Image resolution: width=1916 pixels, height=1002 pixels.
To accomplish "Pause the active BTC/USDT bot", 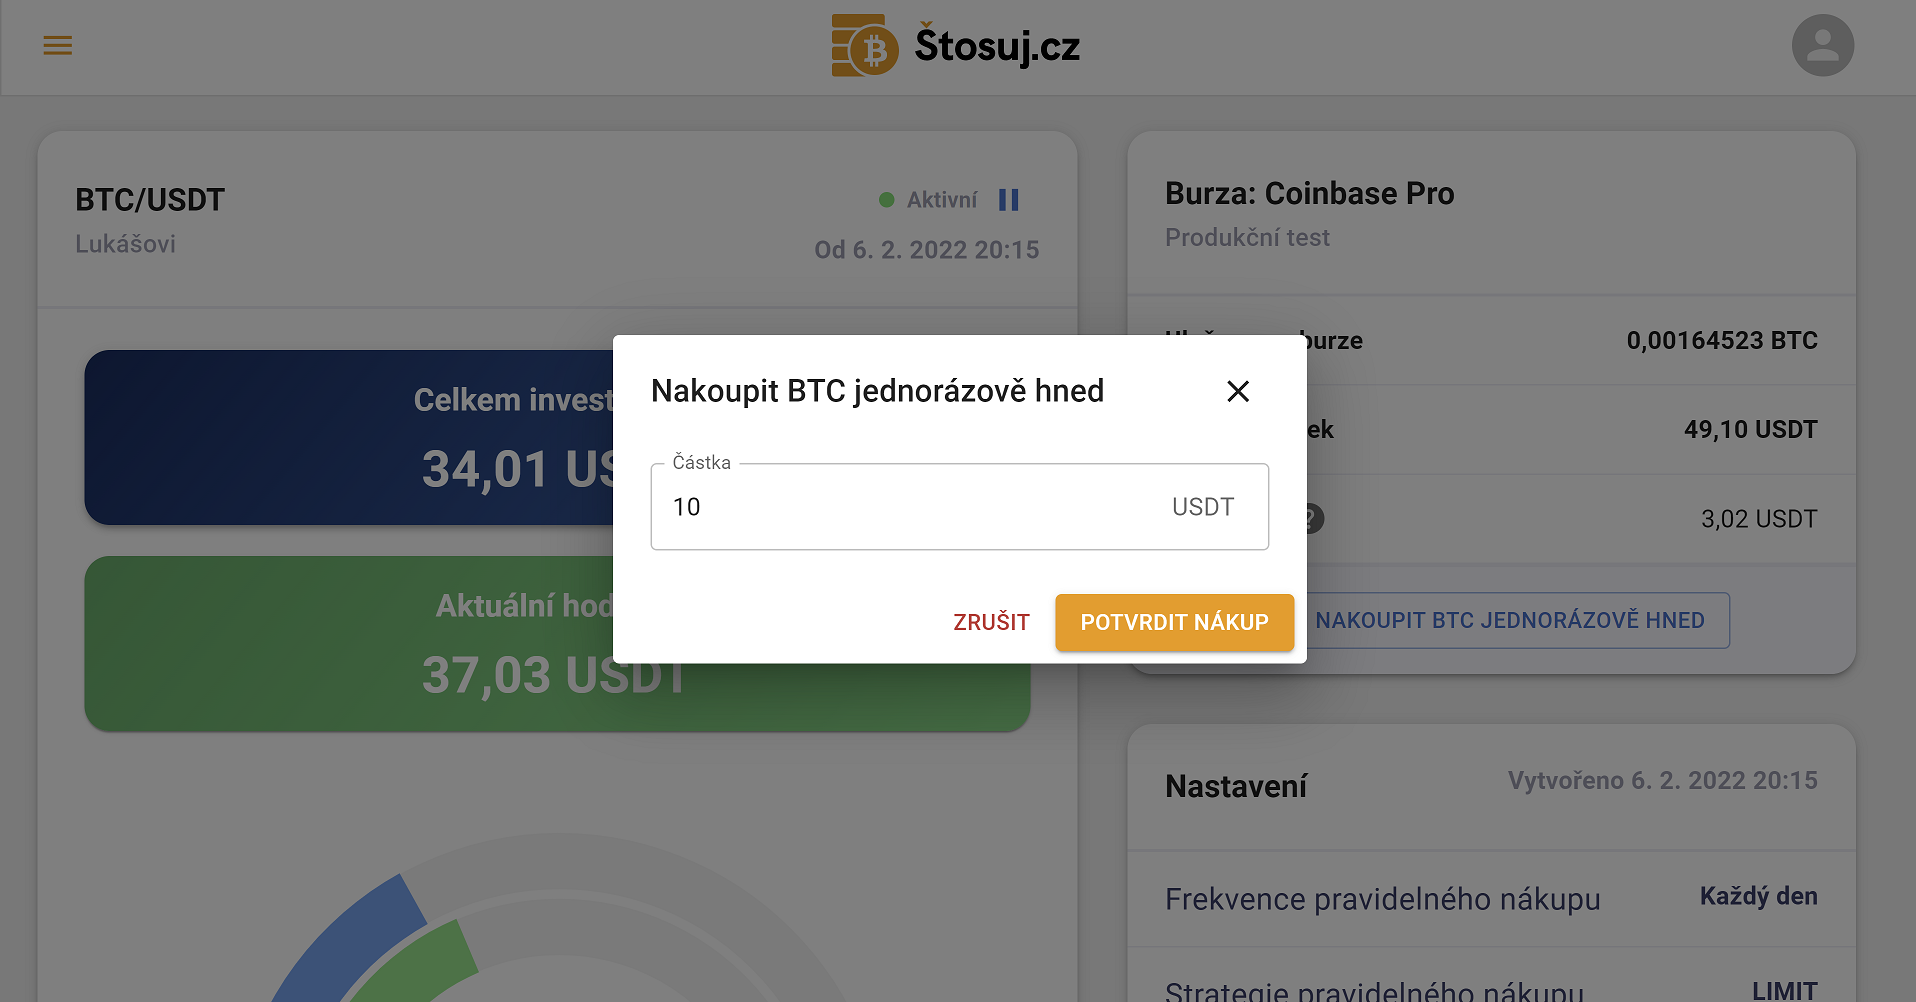I will click(x=1008, y=200).
